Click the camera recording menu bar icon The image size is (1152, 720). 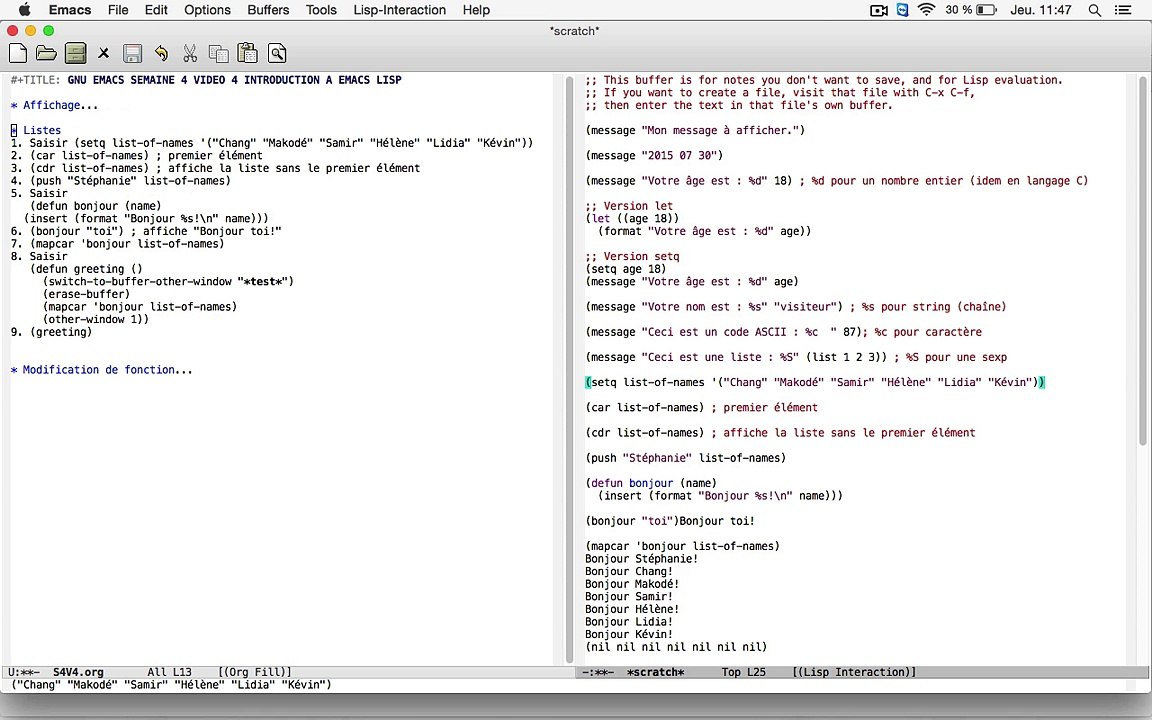pos(879,10)
